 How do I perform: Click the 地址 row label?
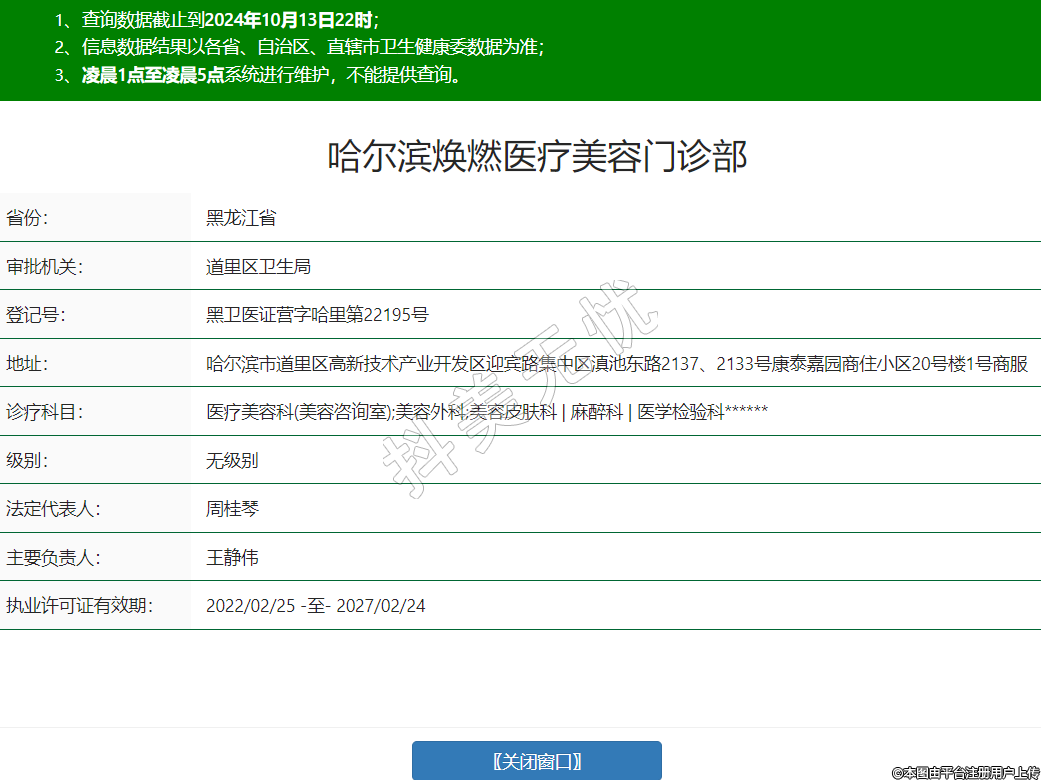[28, 364]
